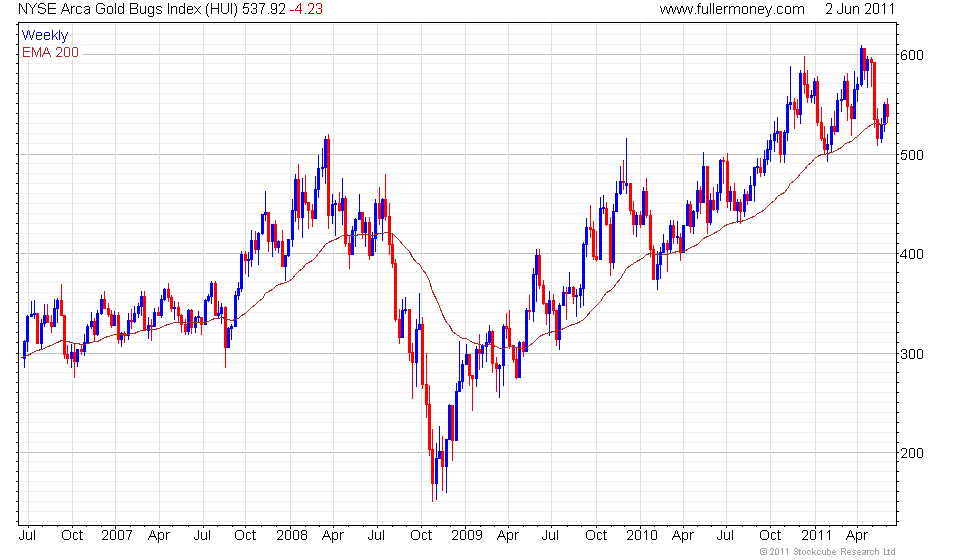Image resolution: width=980 pixels, height=560 pixels.
Task: Click the "Oct" label just before 2011
Action: 770,536
